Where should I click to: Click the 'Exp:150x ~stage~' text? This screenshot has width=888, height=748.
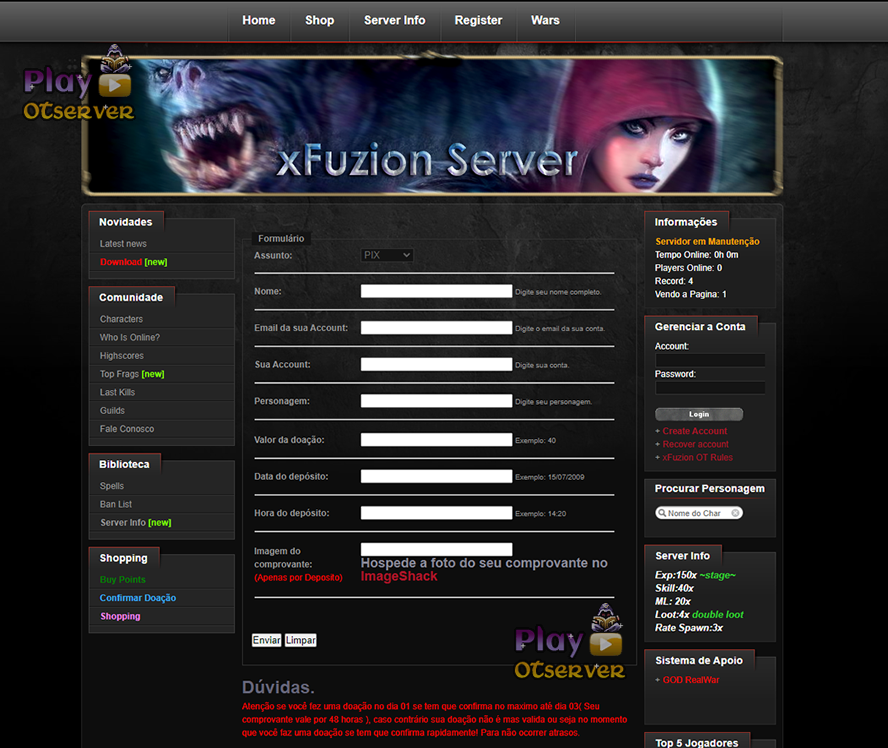coord(695,575)
